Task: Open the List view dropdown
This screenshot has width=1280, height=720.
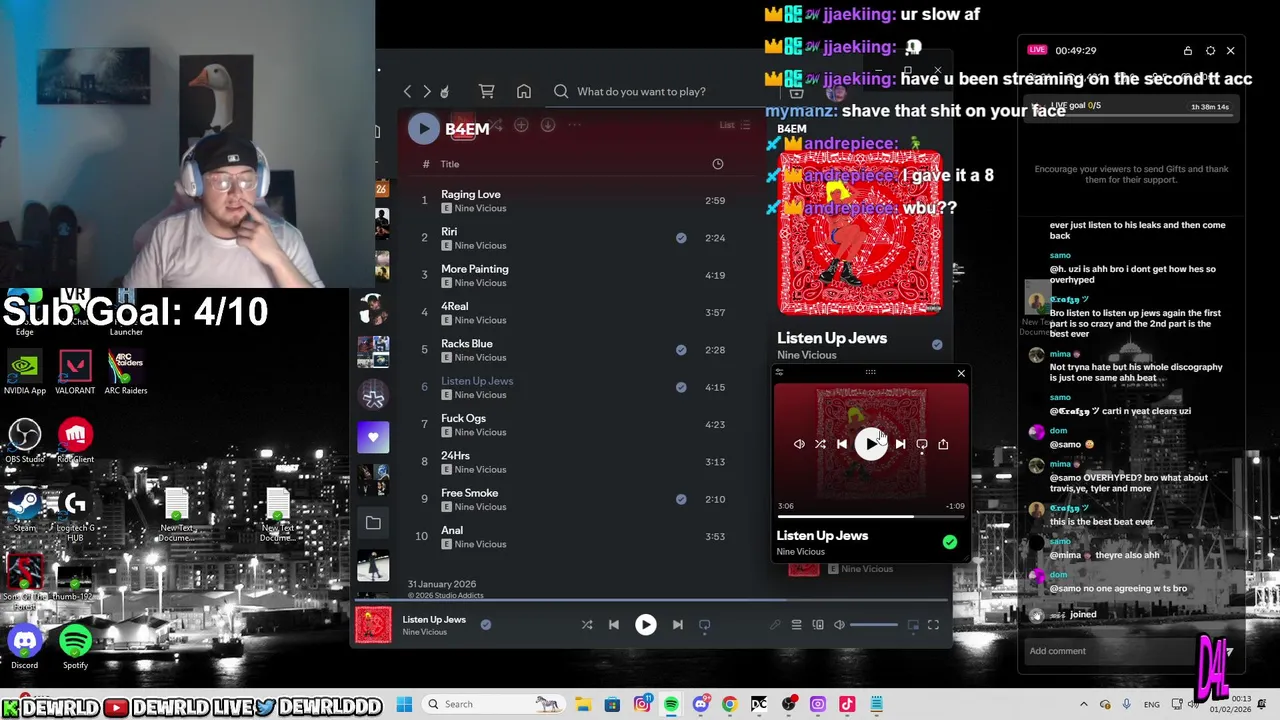Action: point(735,125)
